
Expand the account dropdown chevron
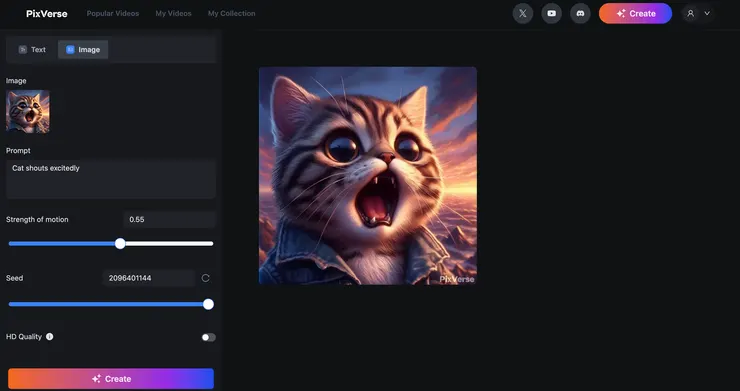707,14
